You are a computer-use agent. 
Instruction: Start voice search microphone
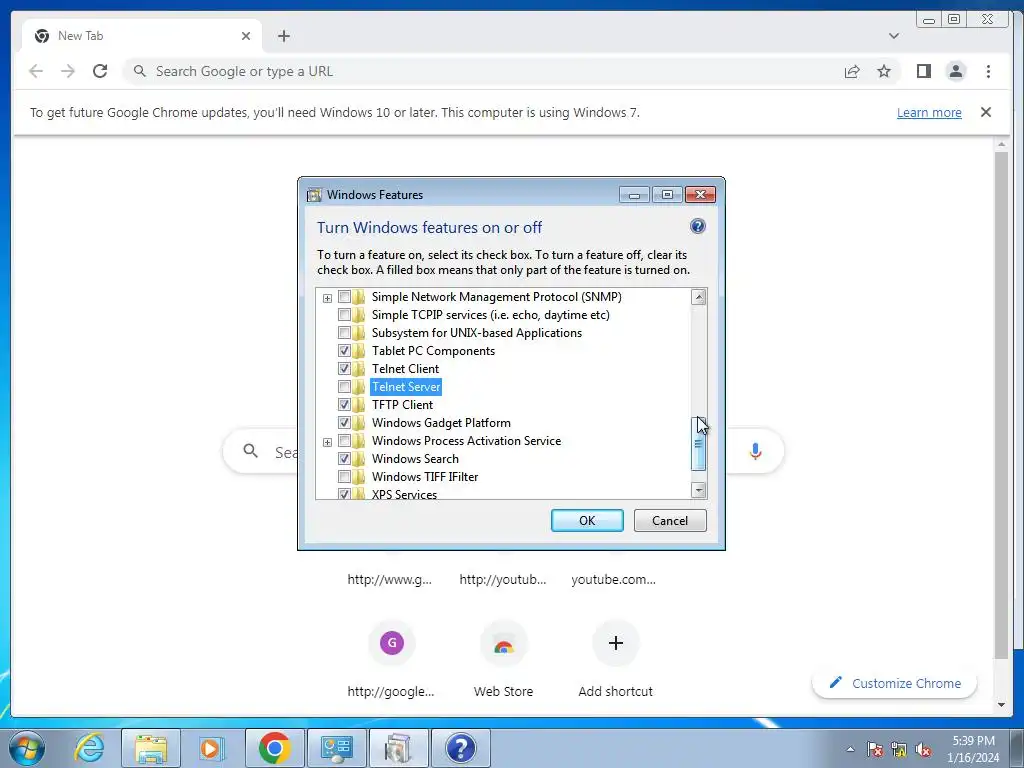[x=756, y=451]
